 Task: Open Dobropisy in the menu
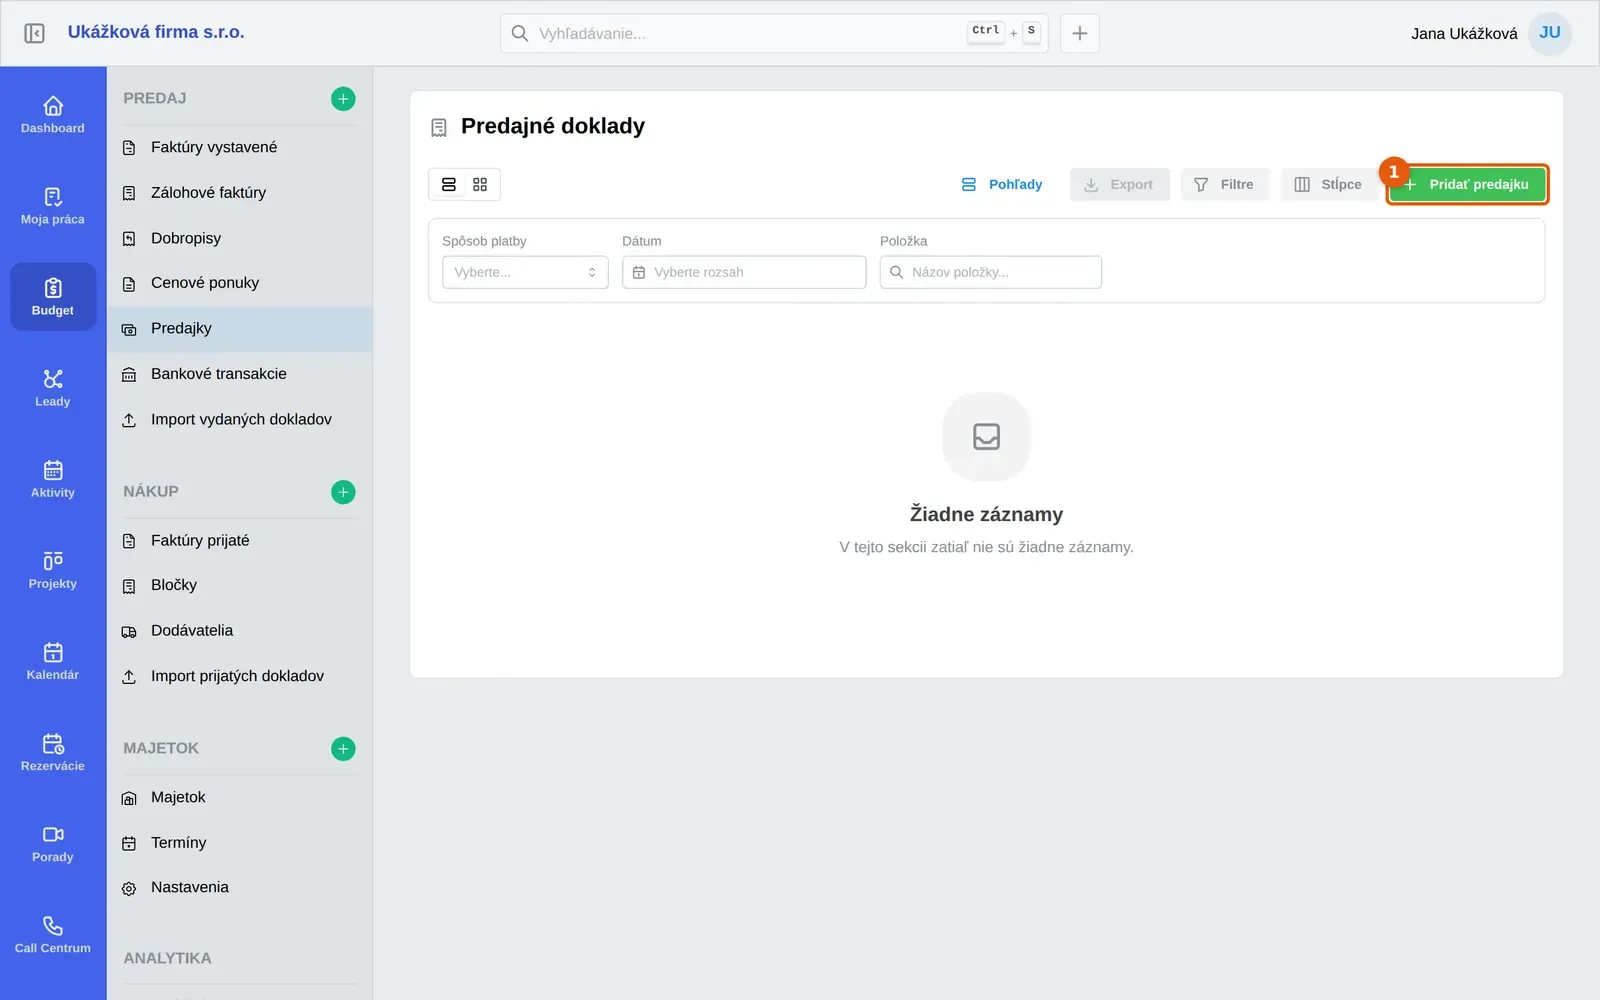click(239, 238)
